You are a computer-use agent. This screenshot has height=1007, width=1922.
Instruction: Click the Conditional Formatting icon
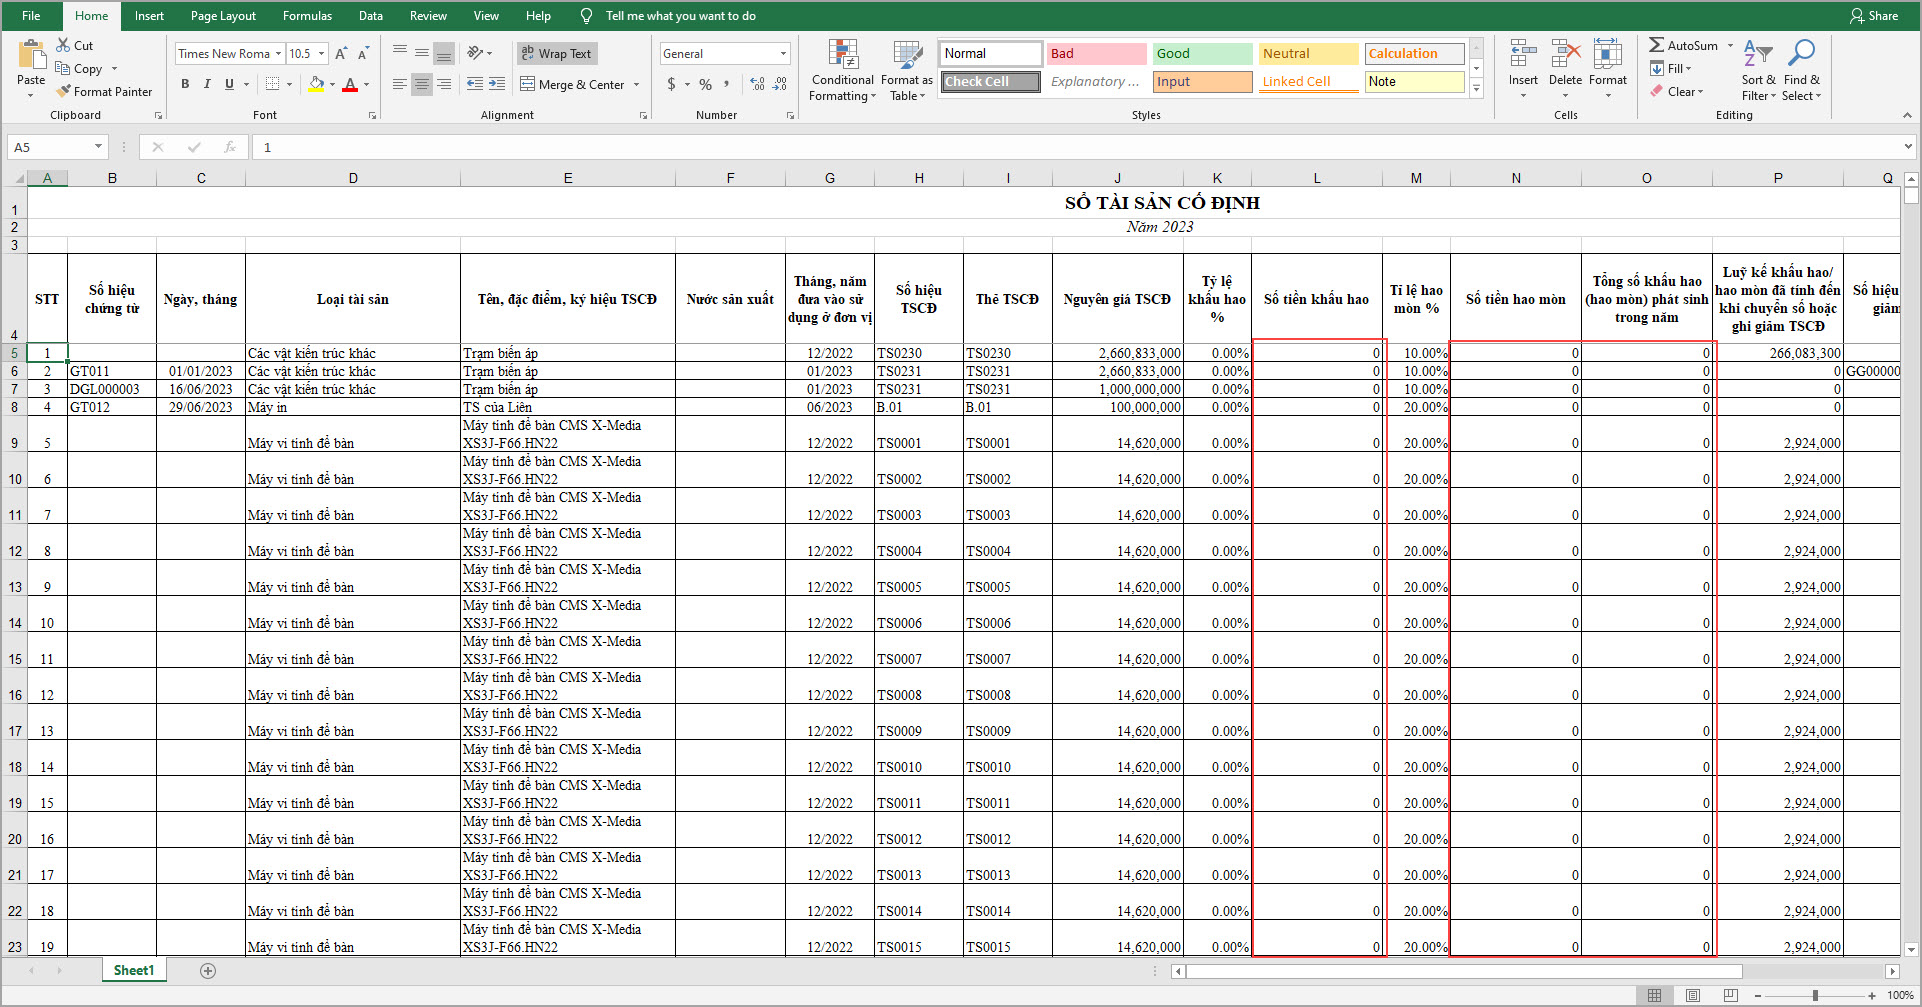pos(842,56)
